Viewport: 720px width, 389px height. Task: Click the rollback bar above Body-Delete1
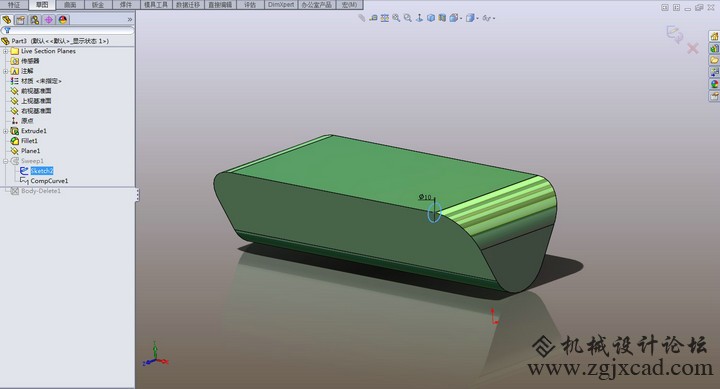click(x=68, y=187)
